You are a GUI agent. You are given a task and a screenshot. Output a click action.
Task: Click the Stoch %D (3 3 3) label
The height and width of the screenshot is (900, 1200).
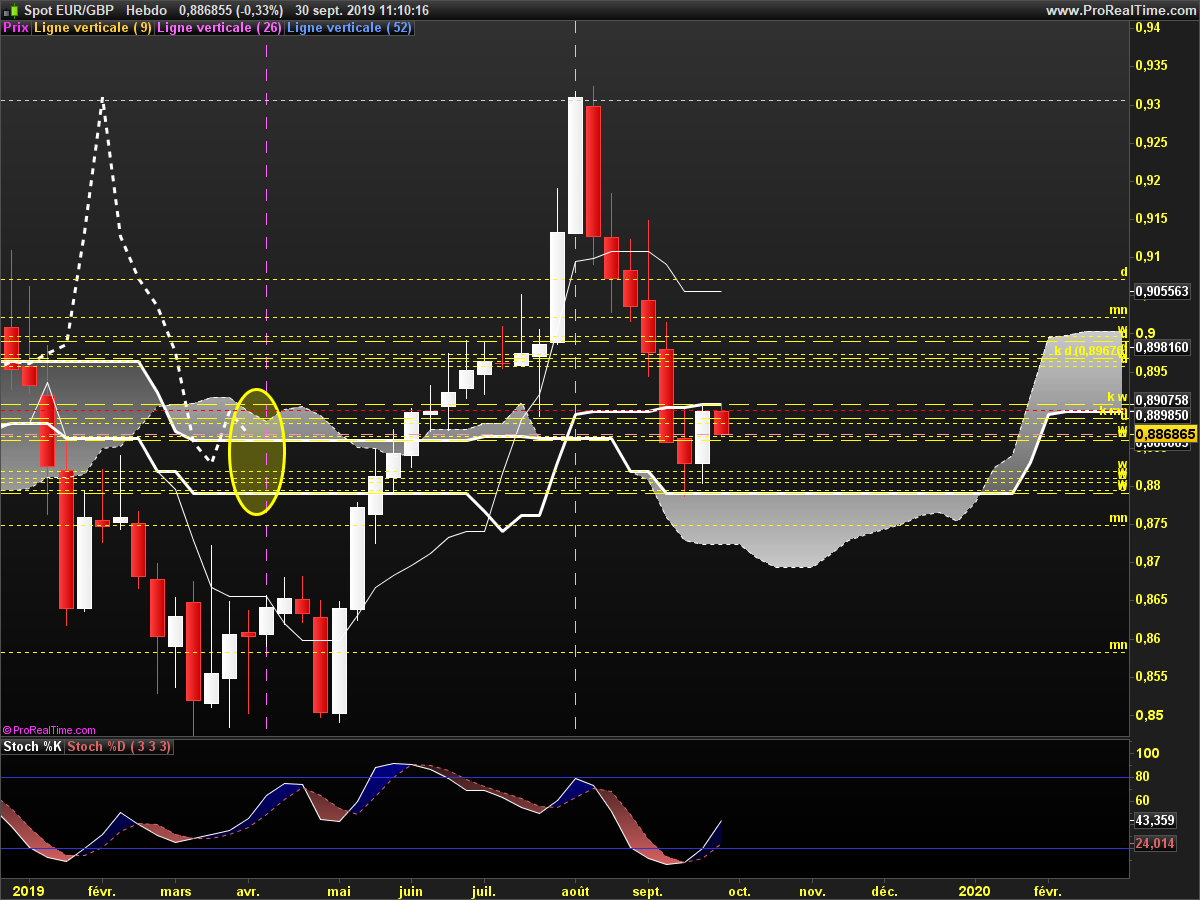(x=119, y=747)
